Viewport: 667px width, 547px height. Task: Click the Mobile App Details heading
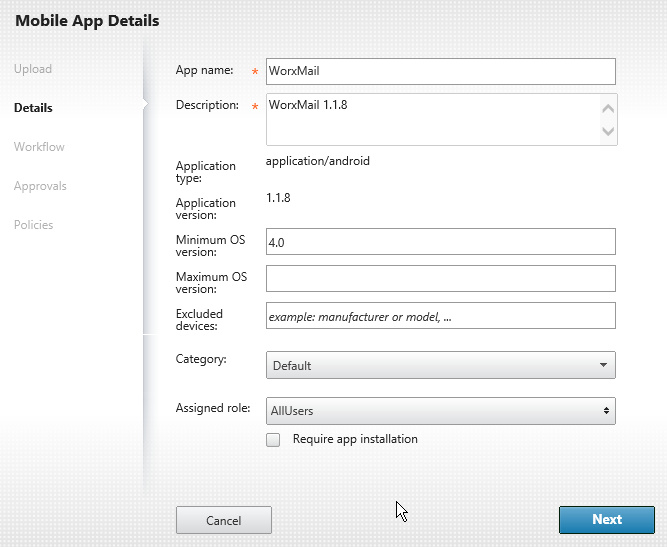tap(87, 19)
